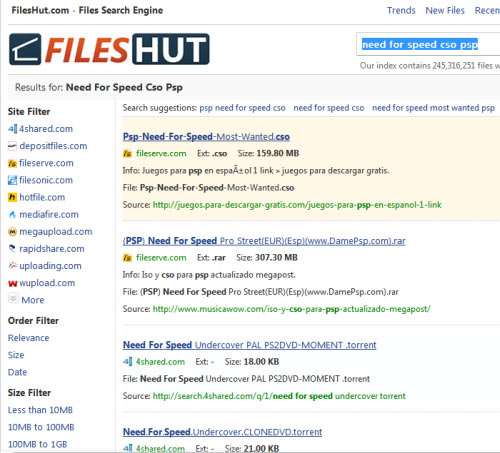Filter results by mediafire.com

[49, 215]
